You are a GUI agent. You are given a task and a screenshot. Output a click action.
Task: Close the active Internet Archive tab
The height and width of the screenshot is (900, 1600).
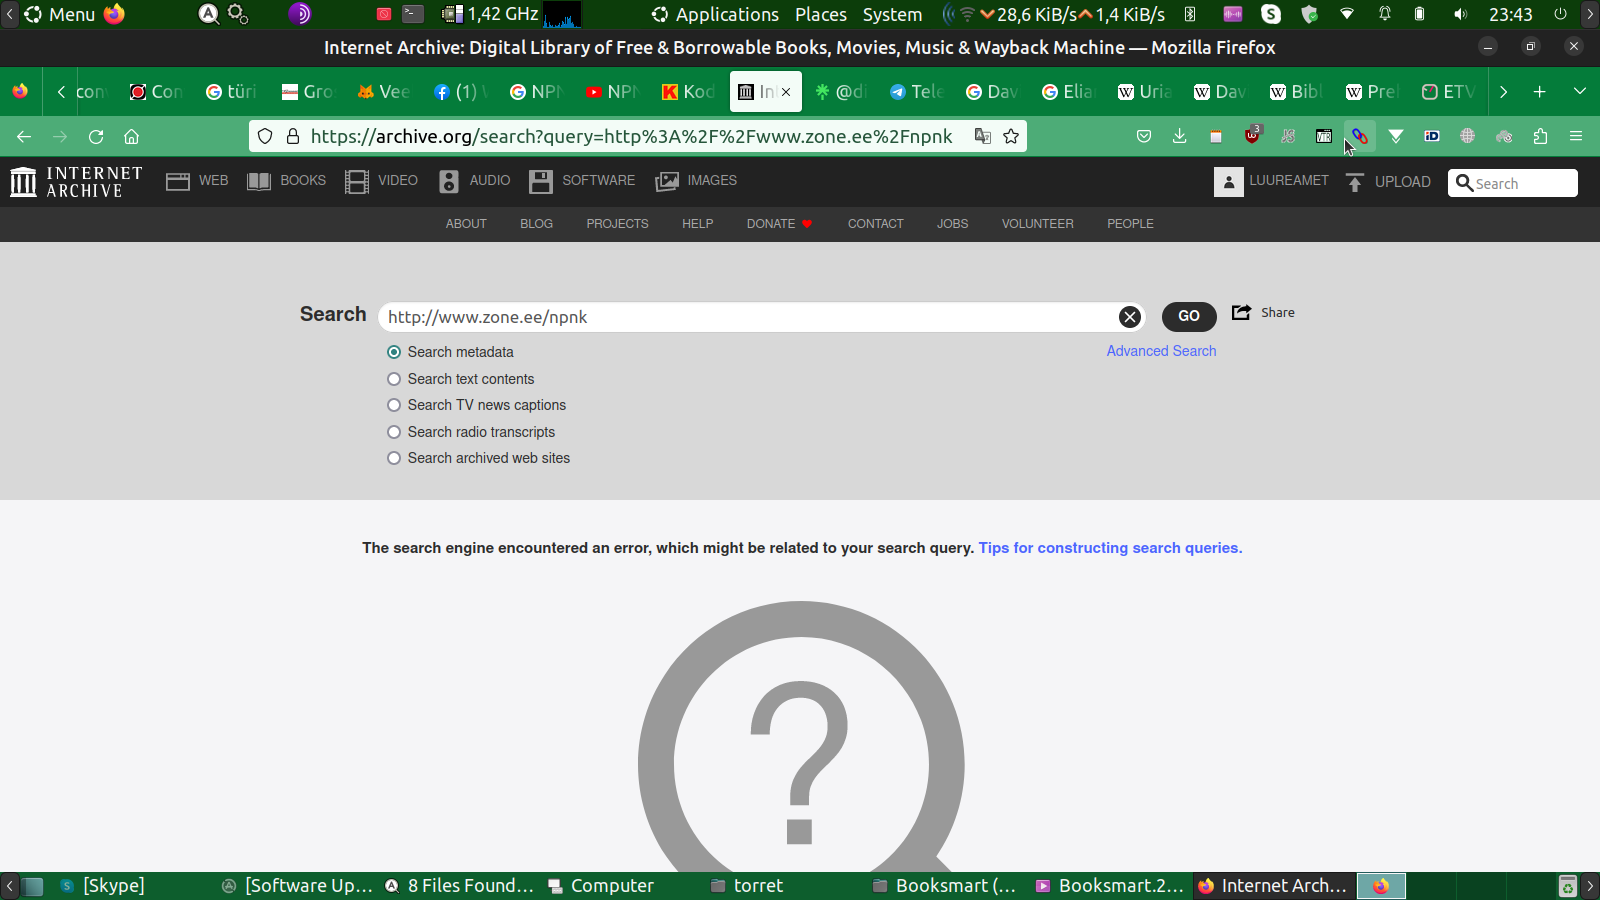click(x=786, y=92)
